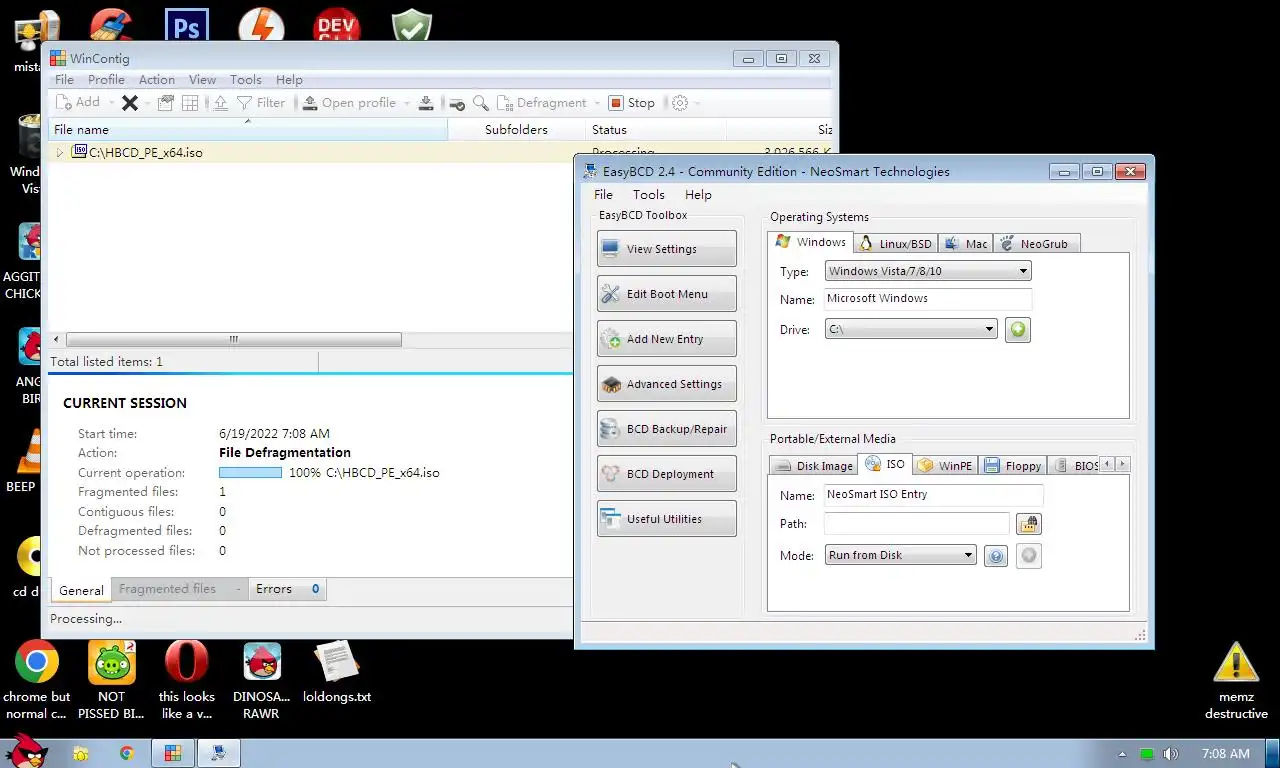Open the dropdown arrow next to Open profile
Image resolution: width=1280 pixels, height=768 pixels.
(x=406, y=103)
